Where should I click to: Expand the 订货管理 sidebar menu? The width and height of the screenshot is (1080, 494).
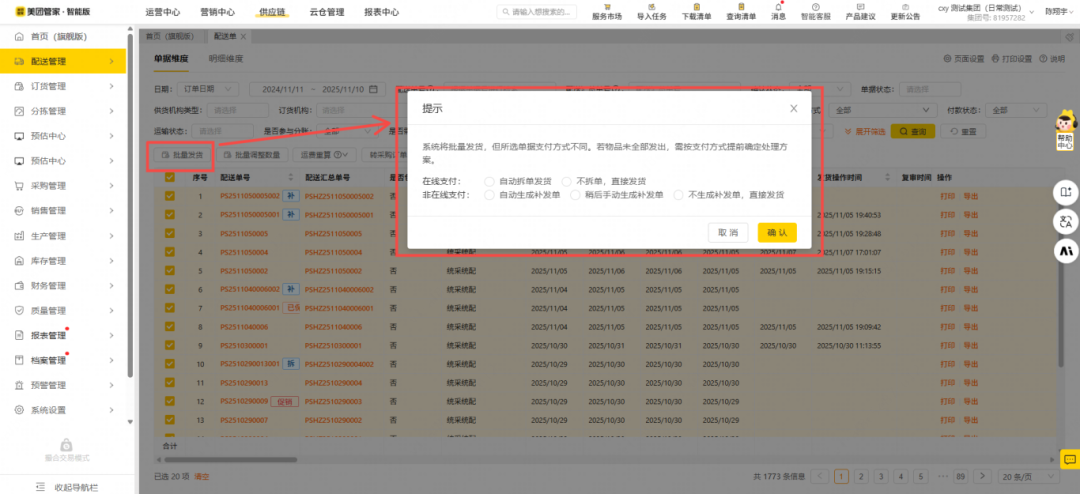point(65,87)
